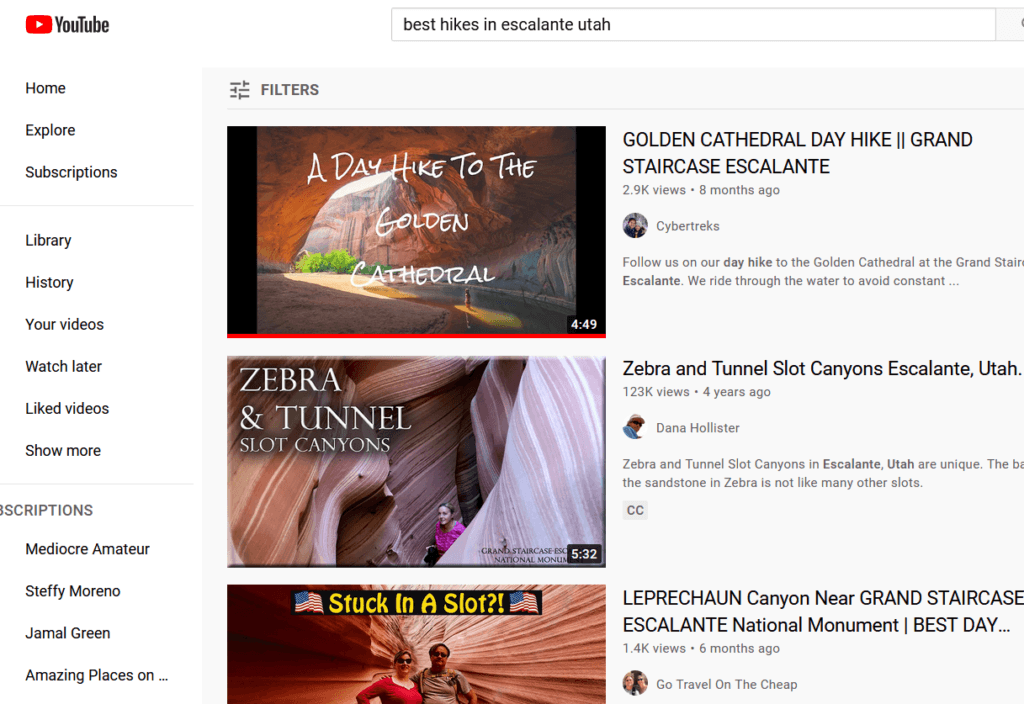Open GOLDEN CATHEDRAL DAY HIKE video title

click(x=797, y=153)
